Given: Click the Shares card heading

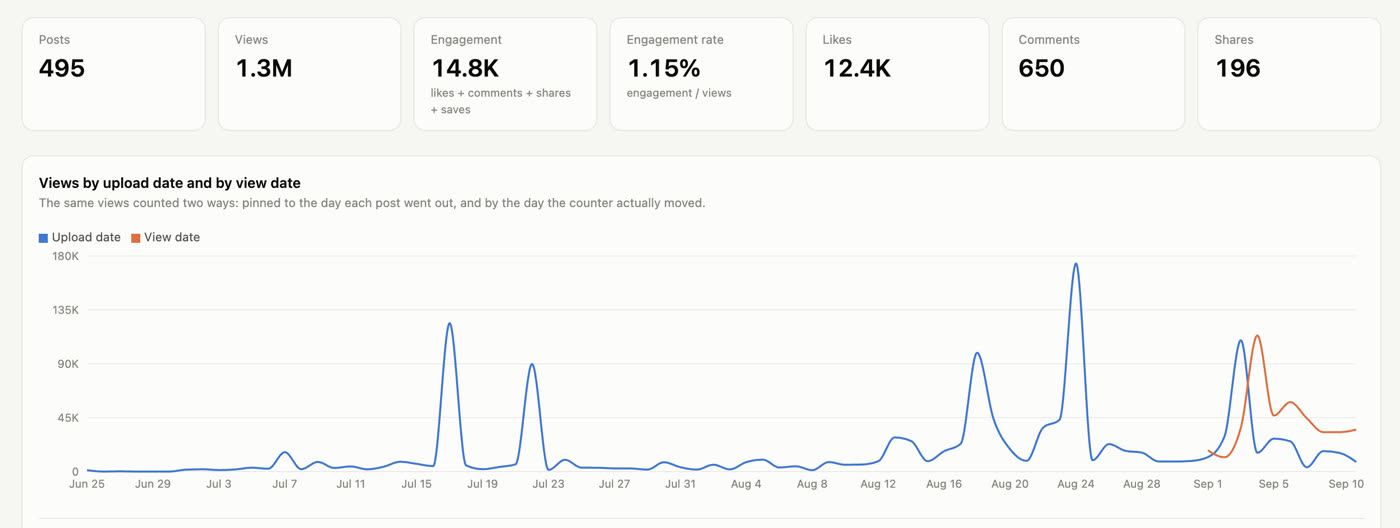Looking at the screenshot, I should pyautogui.click(x=1234, y=40).
